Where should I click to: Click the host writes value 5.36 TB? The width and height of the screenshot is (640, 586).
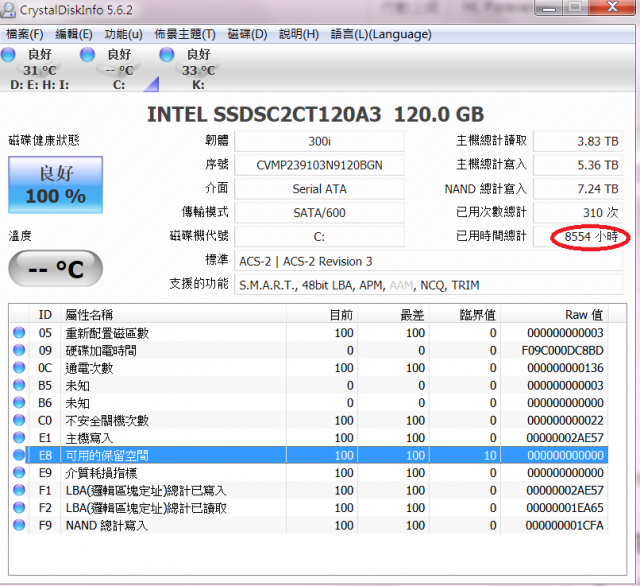coord(578,165)
